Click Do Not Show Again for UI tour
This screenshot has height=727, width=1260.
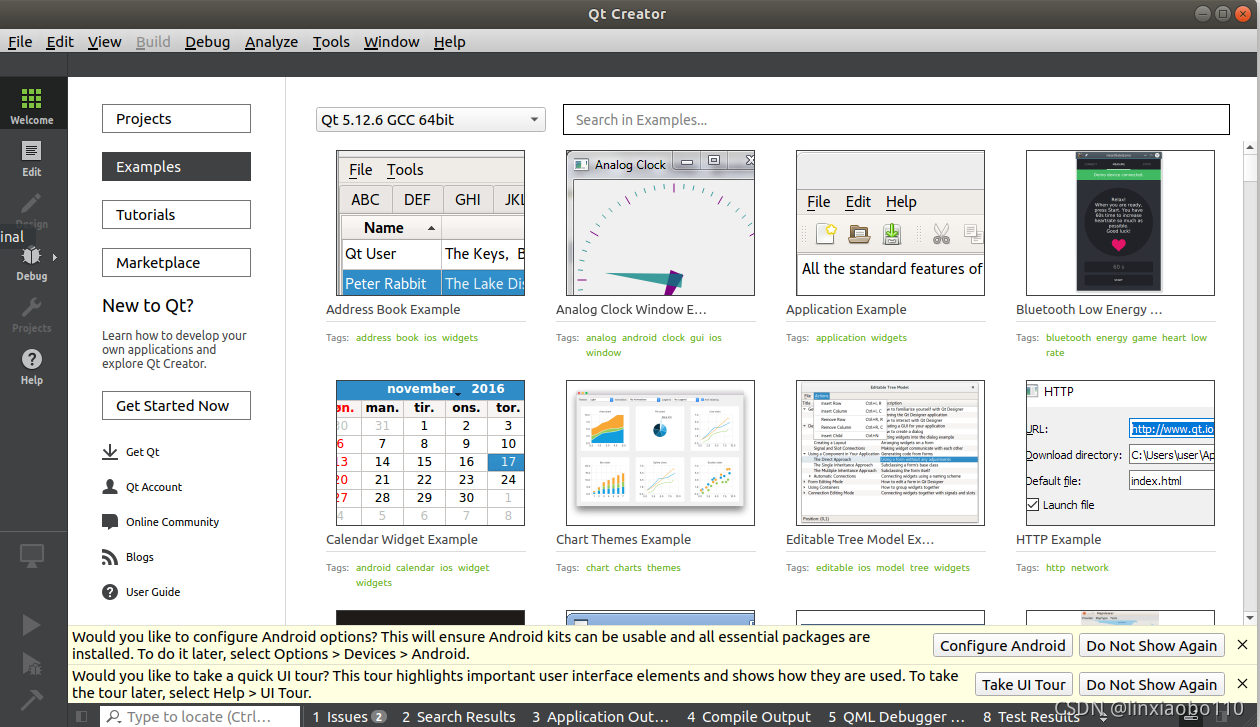pos(1152,685)
